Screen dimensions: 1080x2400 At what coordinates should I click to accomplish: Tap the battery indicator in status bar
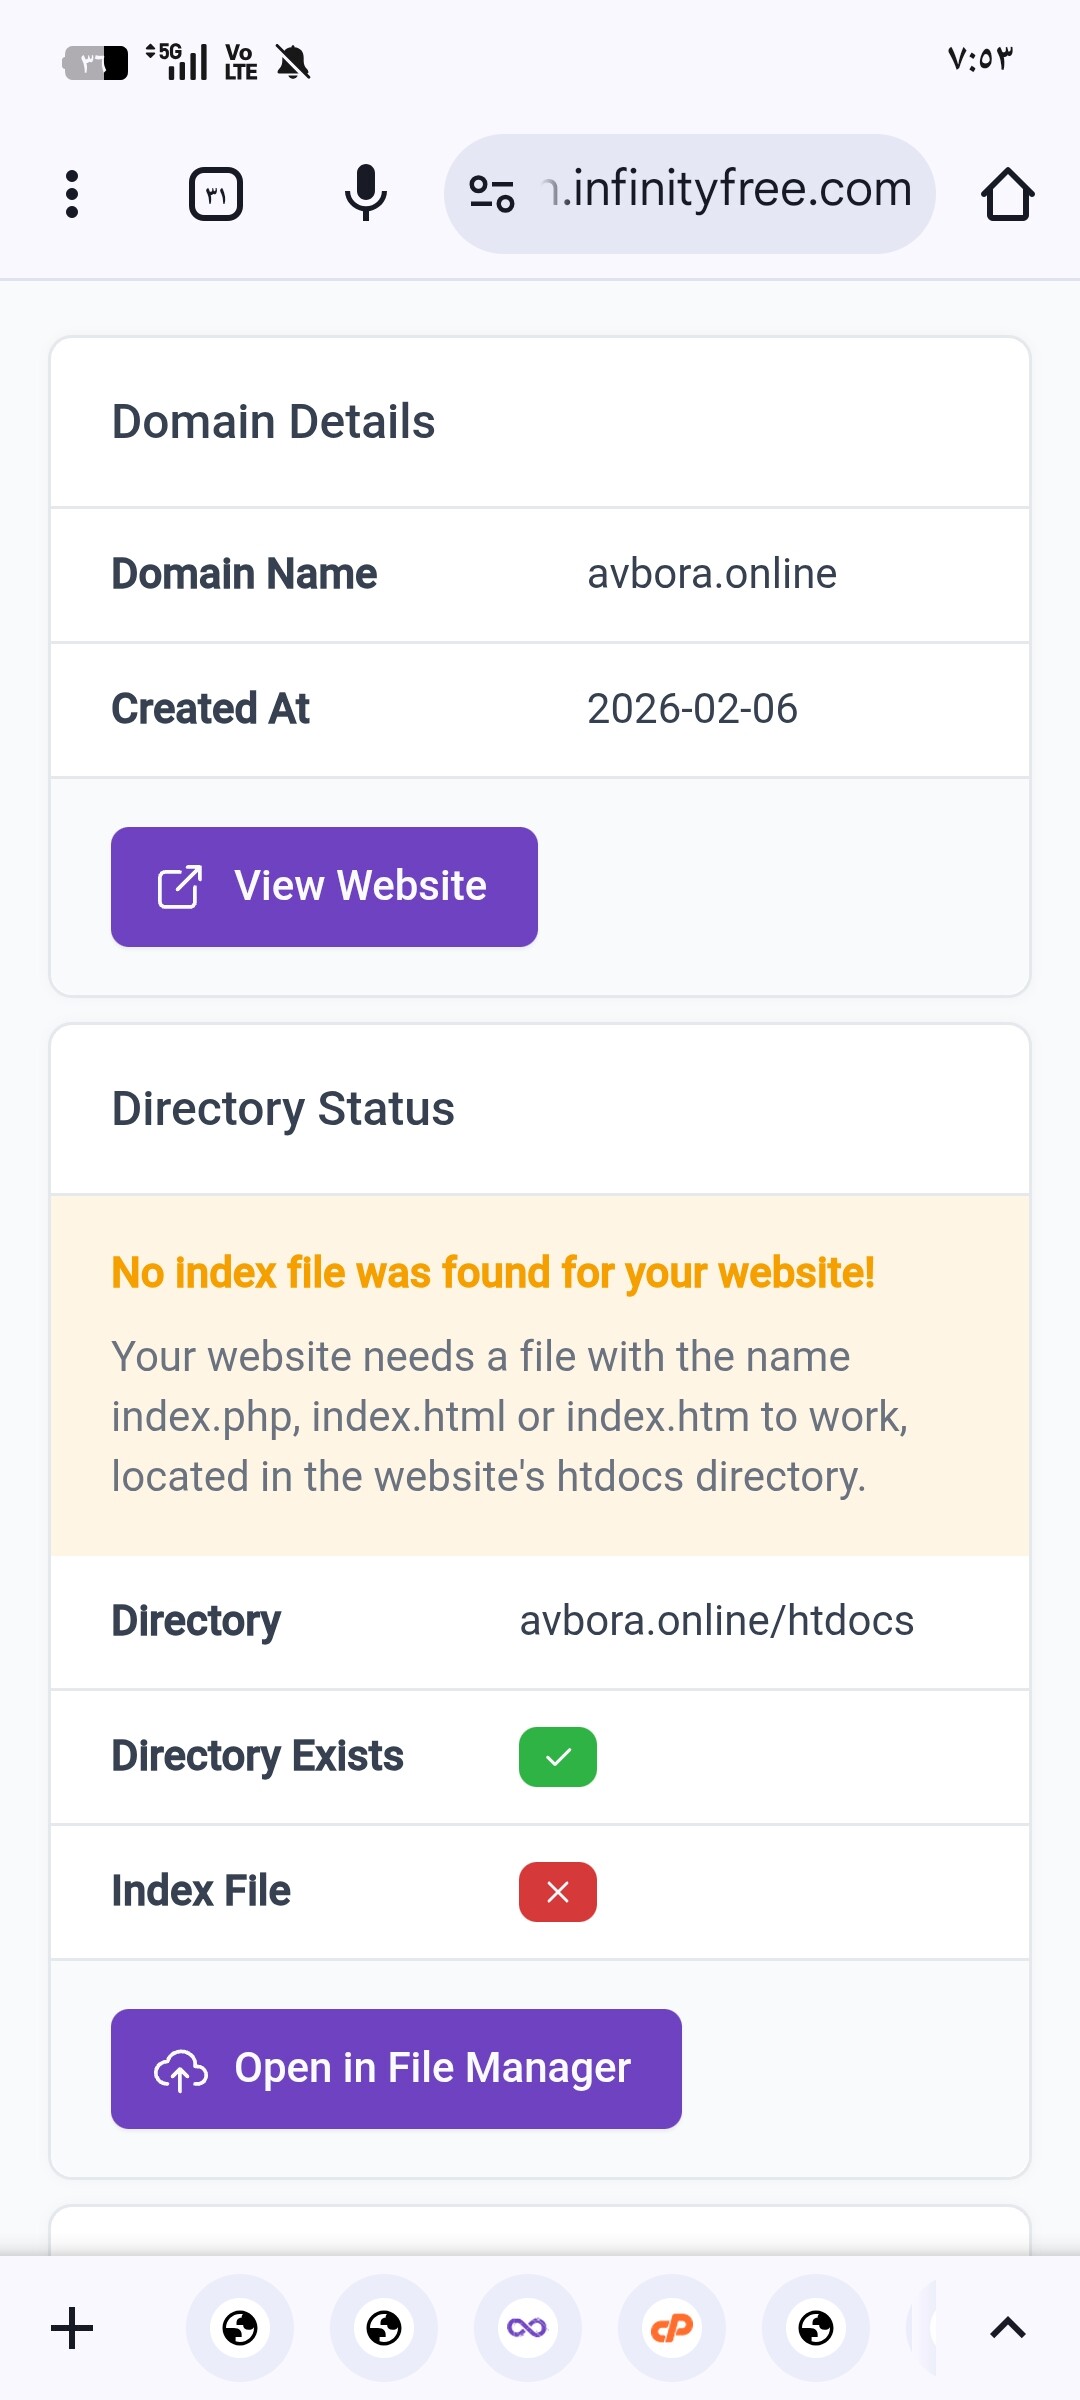[96, 63]
